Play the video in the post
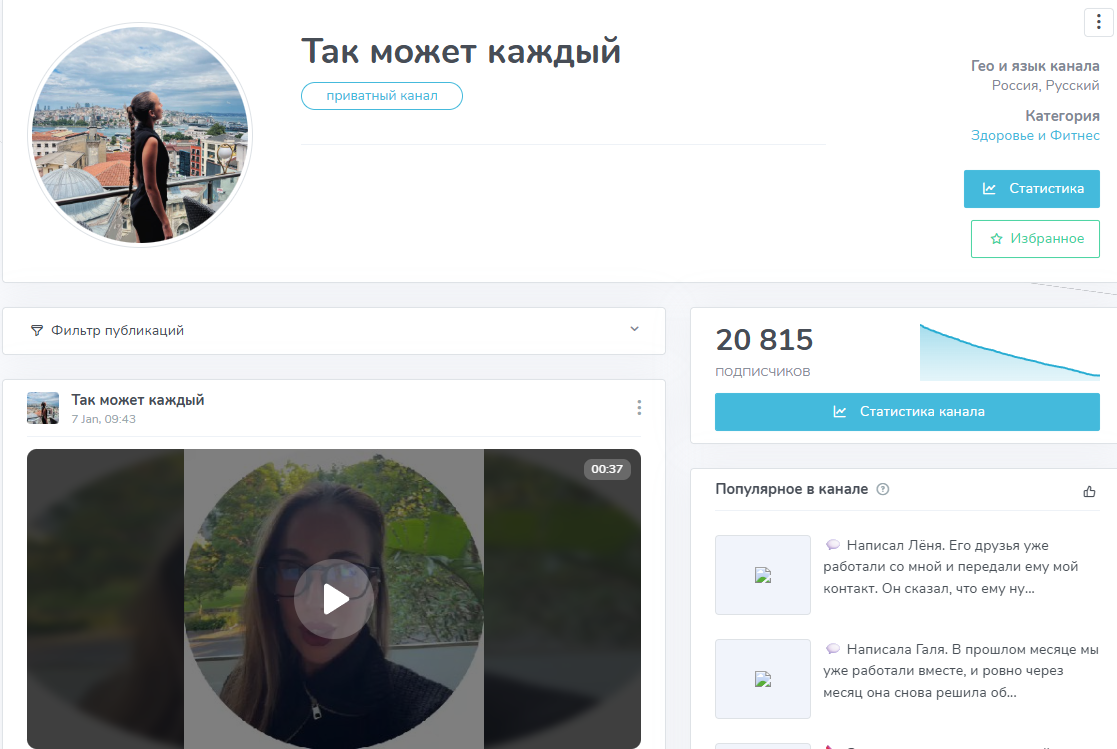This screenshot has width=1117, height=749. (x=333, y=597)
